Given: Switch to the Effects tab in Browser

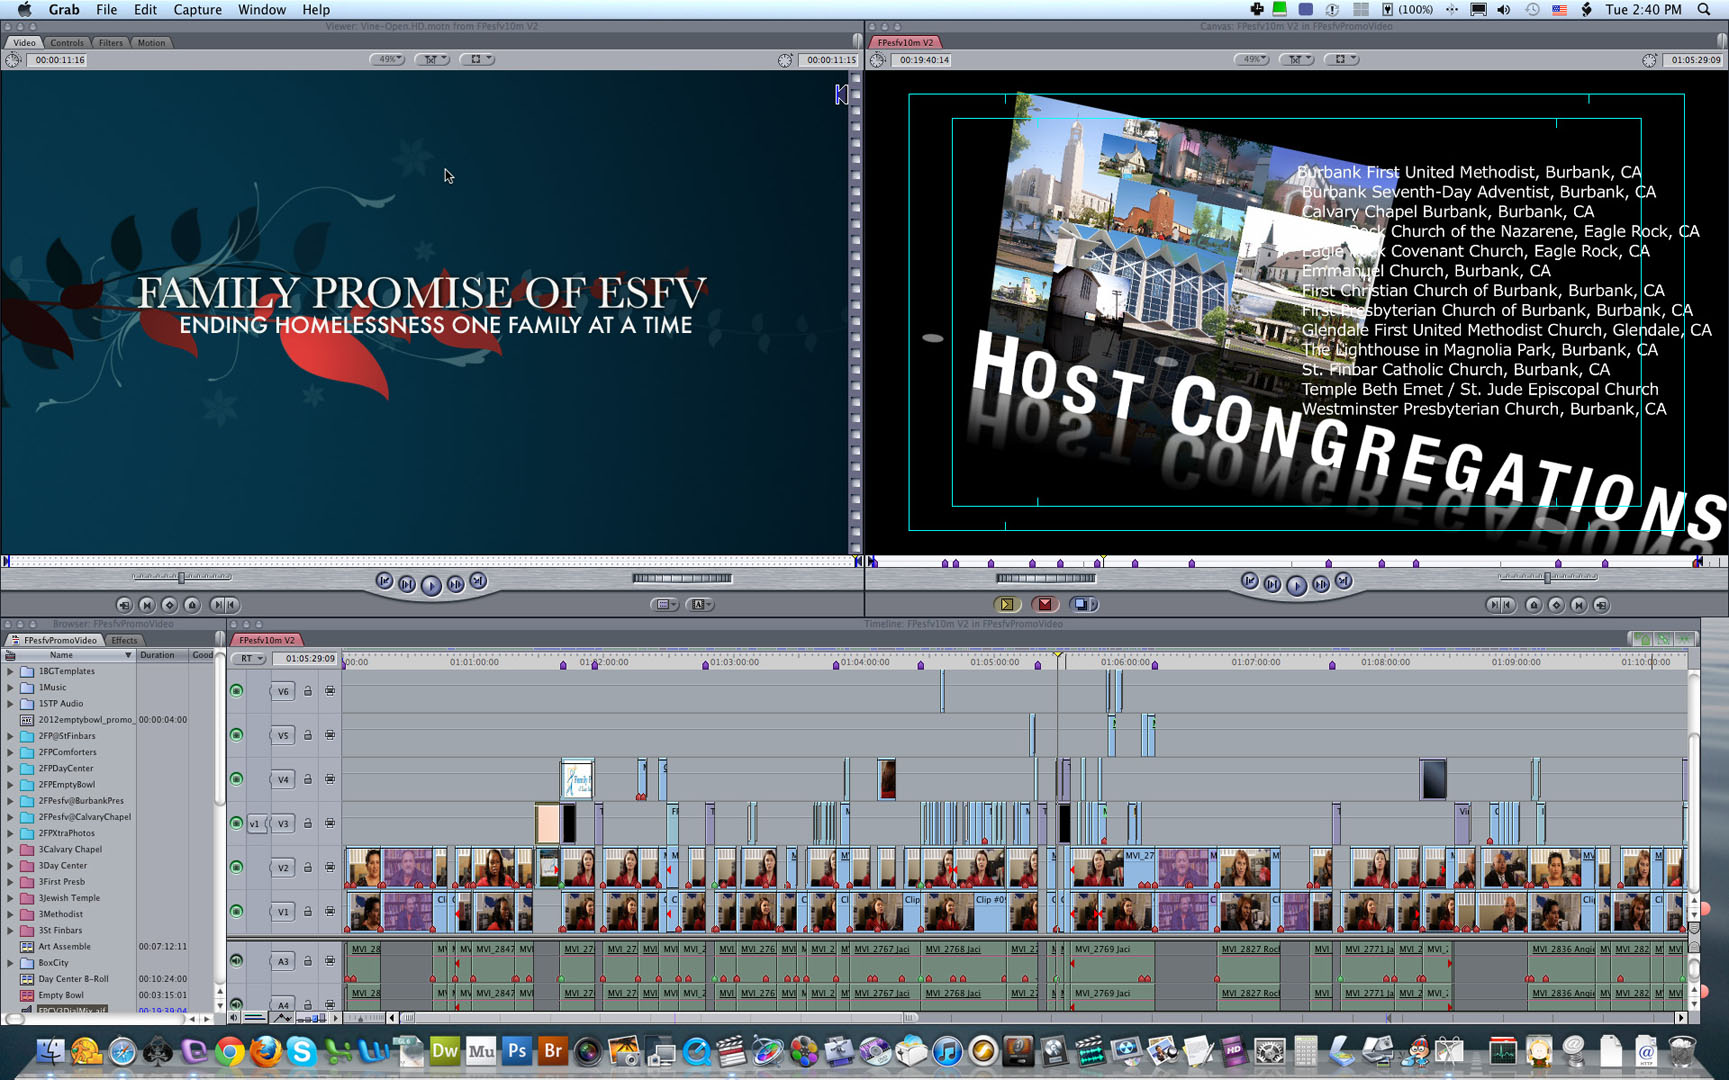Looking at the screenshot, I should pos(124,640).
